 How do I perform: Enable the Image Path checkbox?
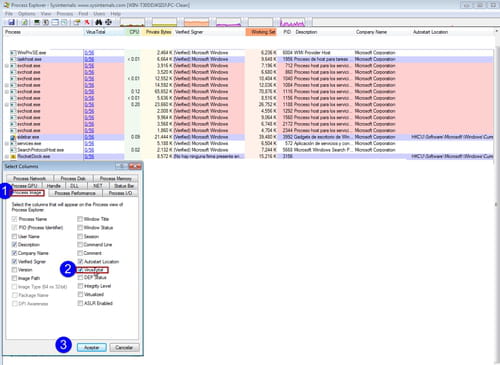tap(14, 278)
